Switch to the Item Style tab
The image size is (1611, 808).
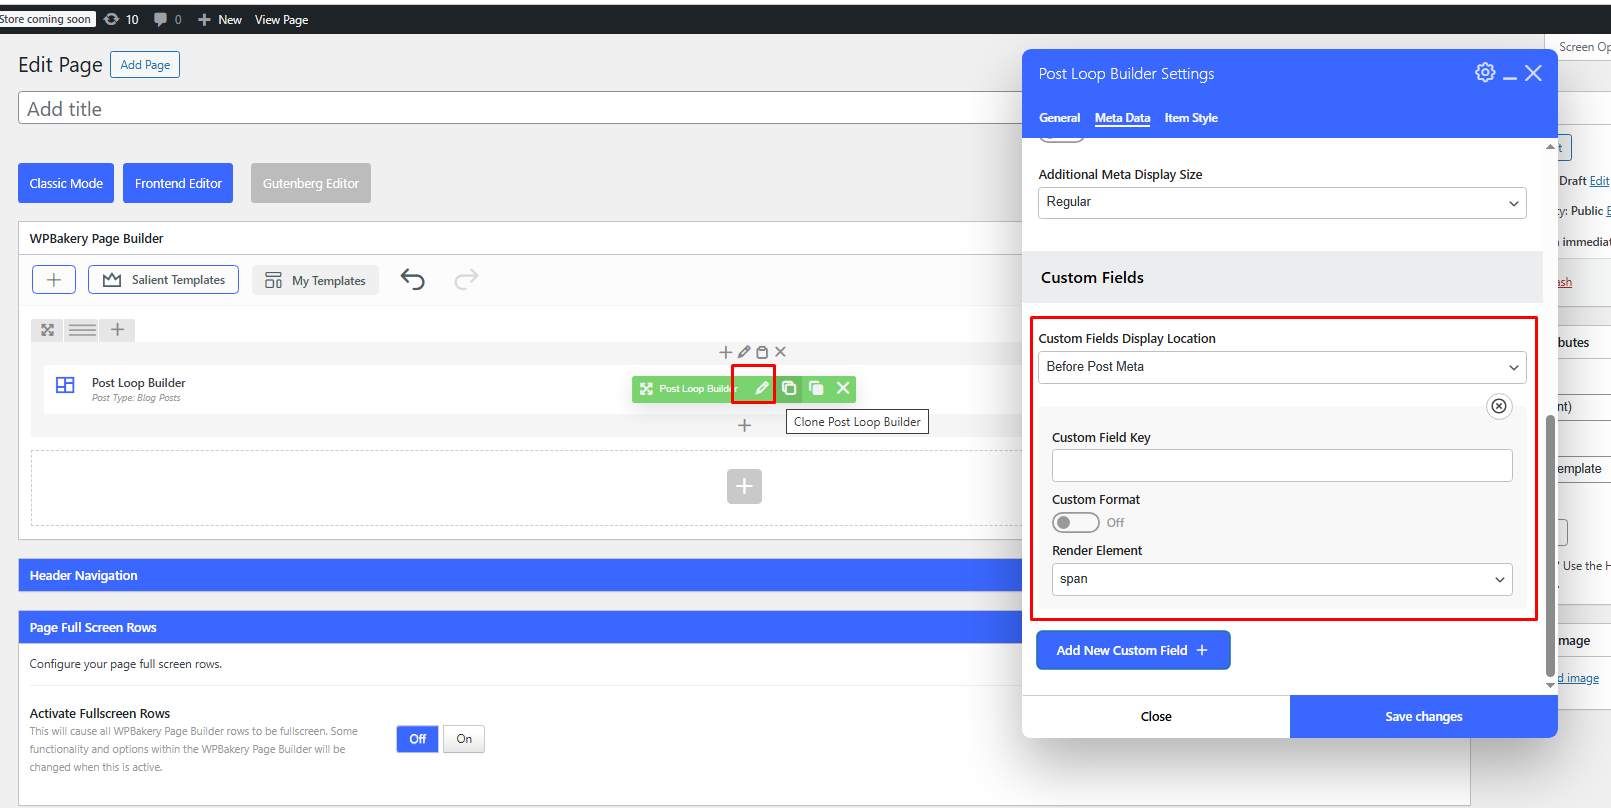click(1190, 118)
